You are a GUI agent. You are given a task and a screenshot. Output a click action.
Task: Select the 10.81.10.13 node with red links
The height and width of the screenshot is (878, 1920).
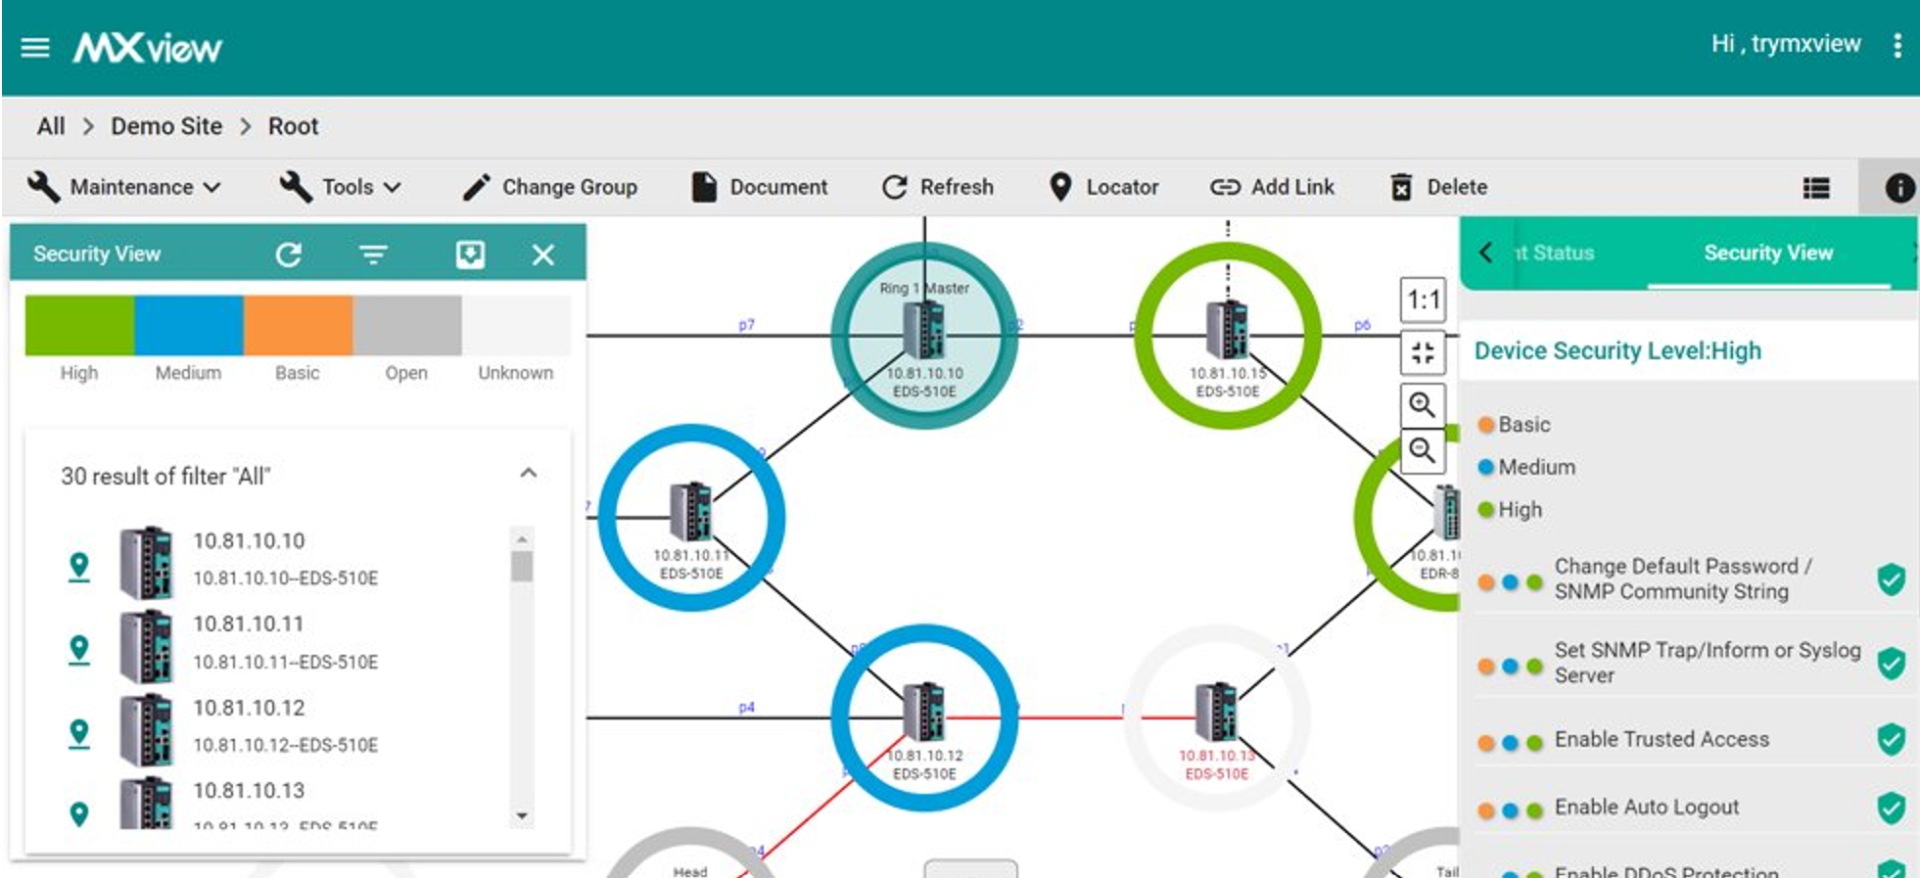tap(1217, 717)
